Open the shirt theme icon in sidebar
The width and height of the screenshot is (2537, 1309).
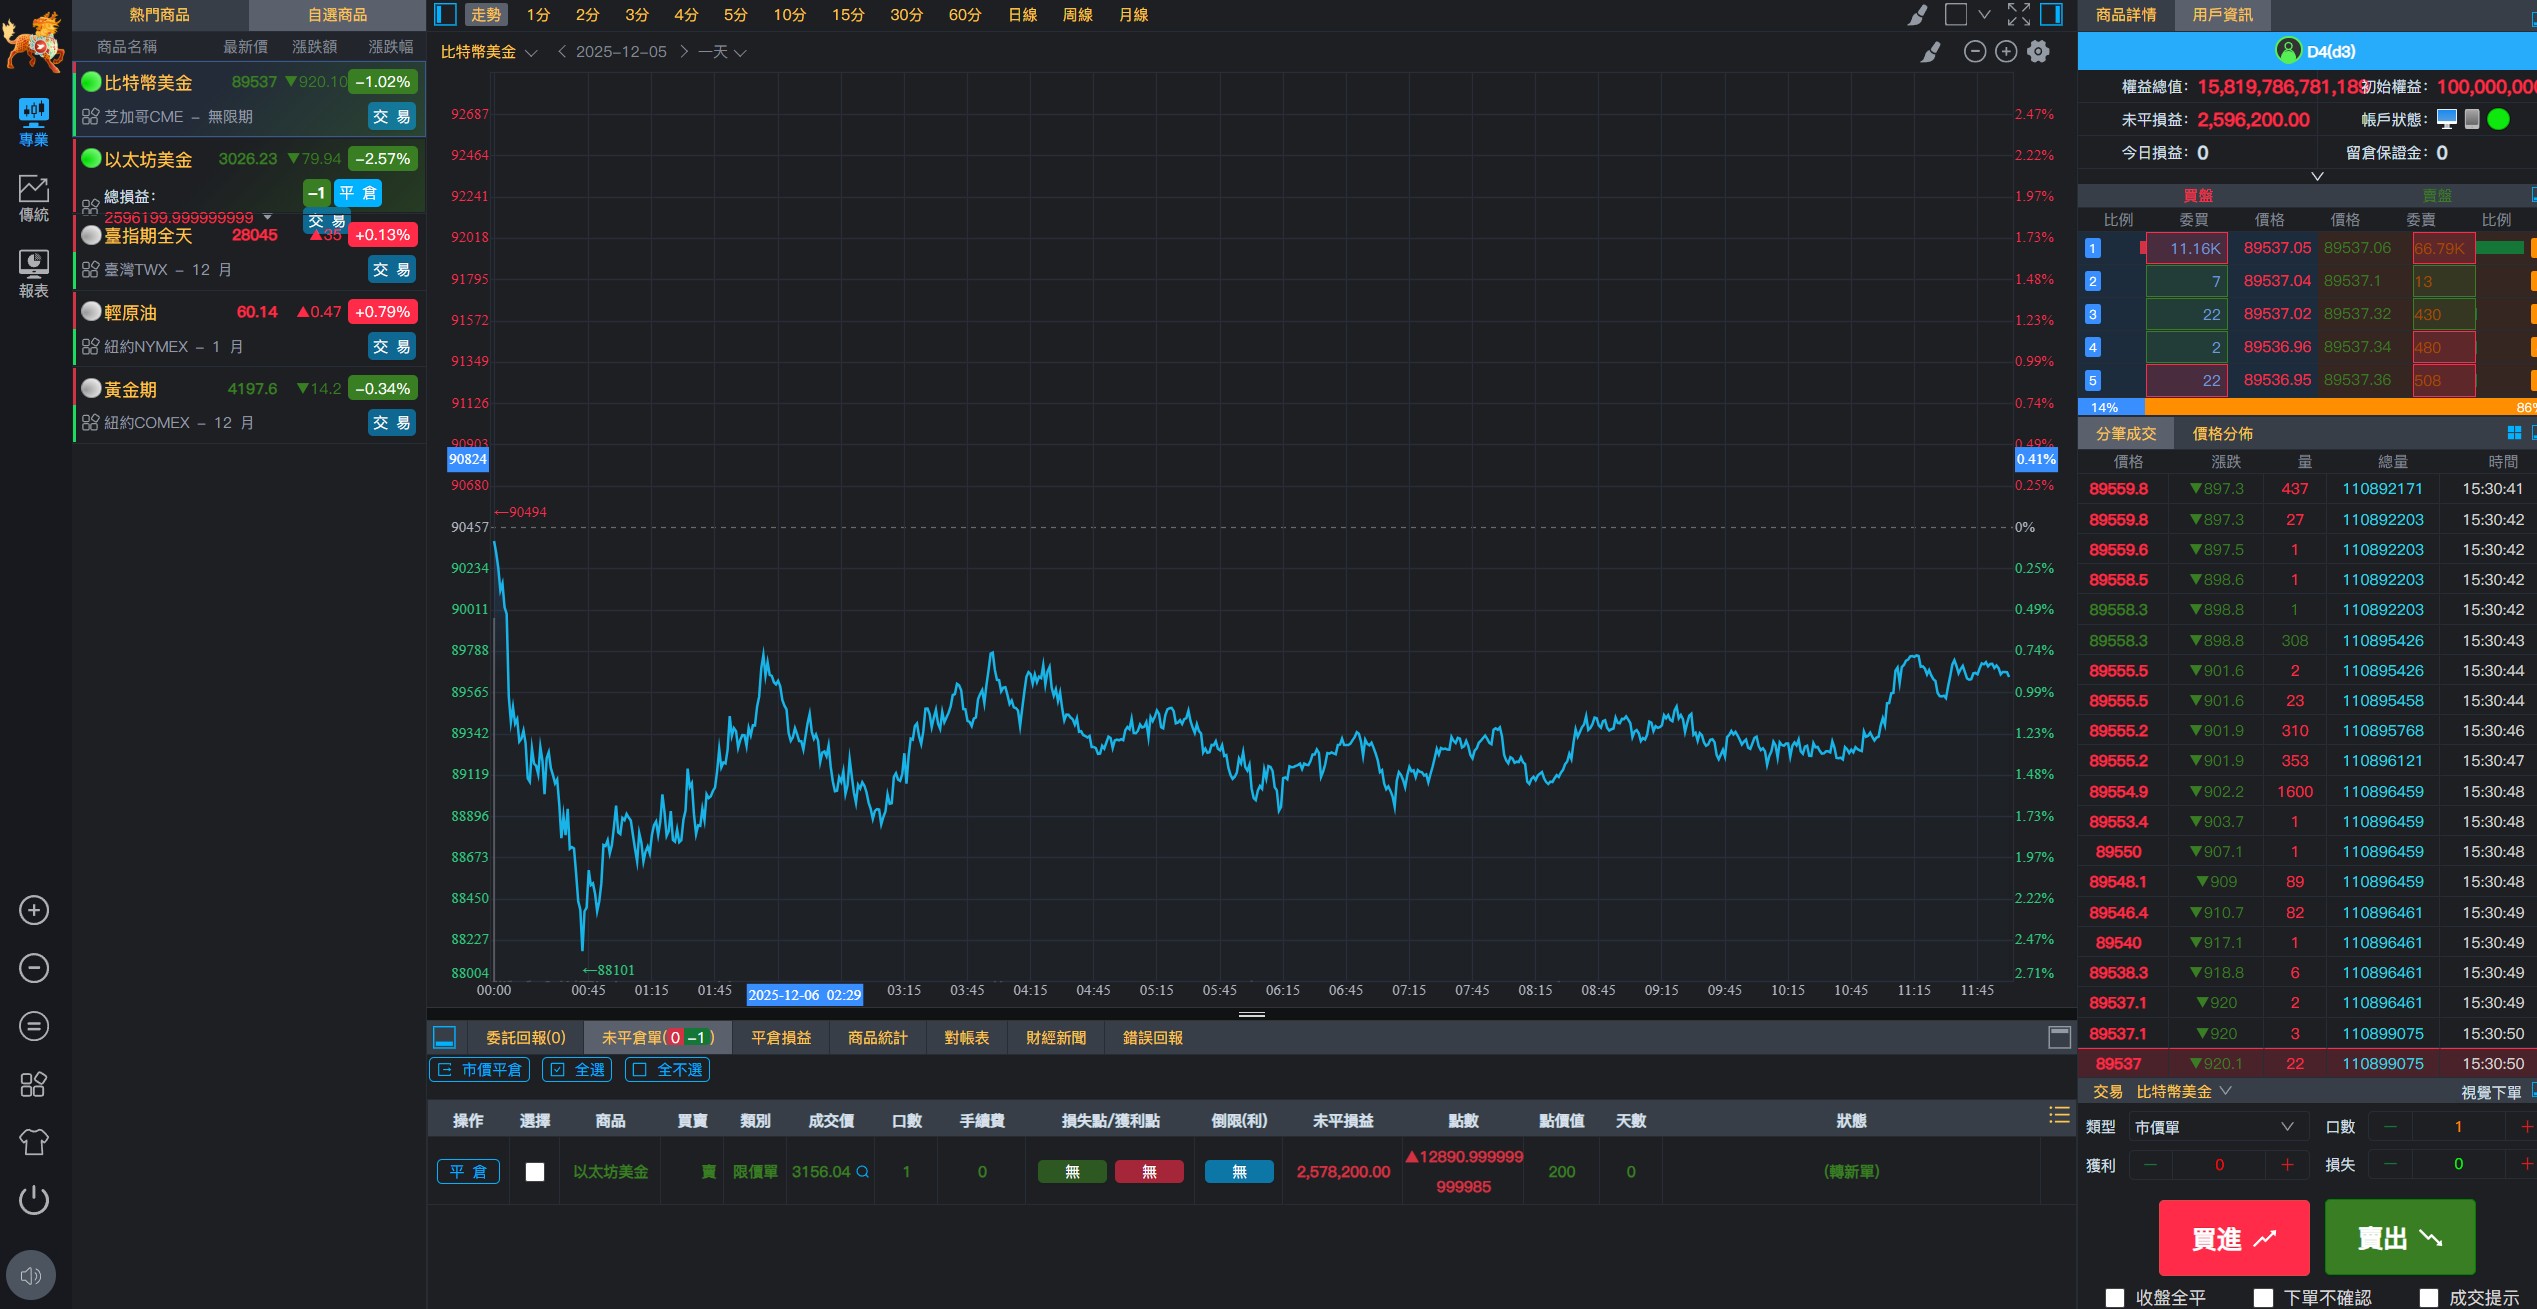[33, 1142]
